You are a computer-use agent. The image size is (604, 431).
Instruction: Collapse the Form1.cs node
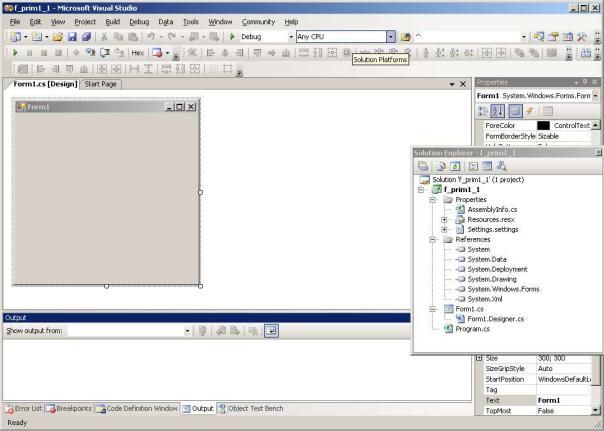coord(432,309)
